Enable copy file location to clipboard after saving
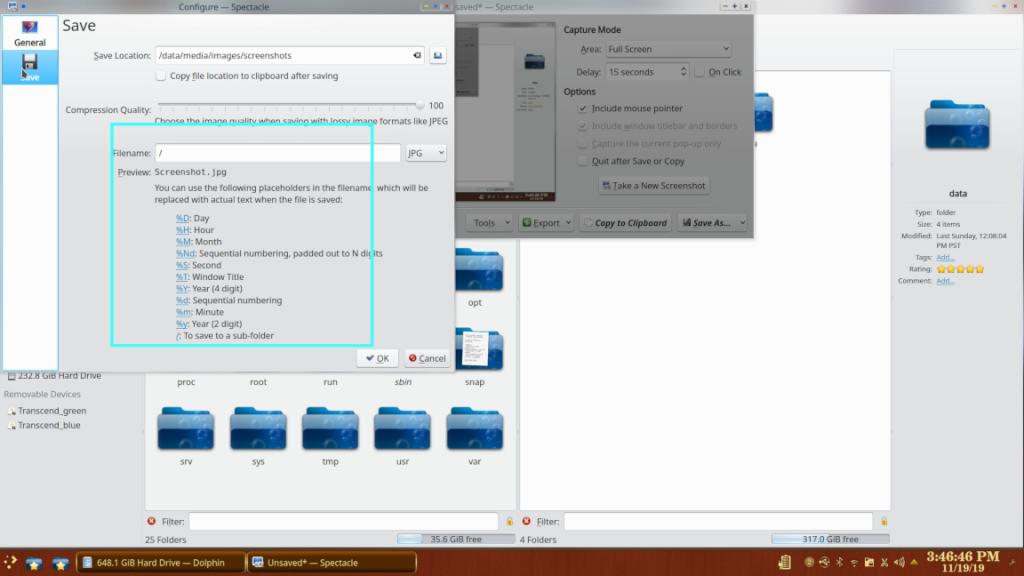Screen dimensions: 1024x576 pyautogui.click(x=161, y=76)
